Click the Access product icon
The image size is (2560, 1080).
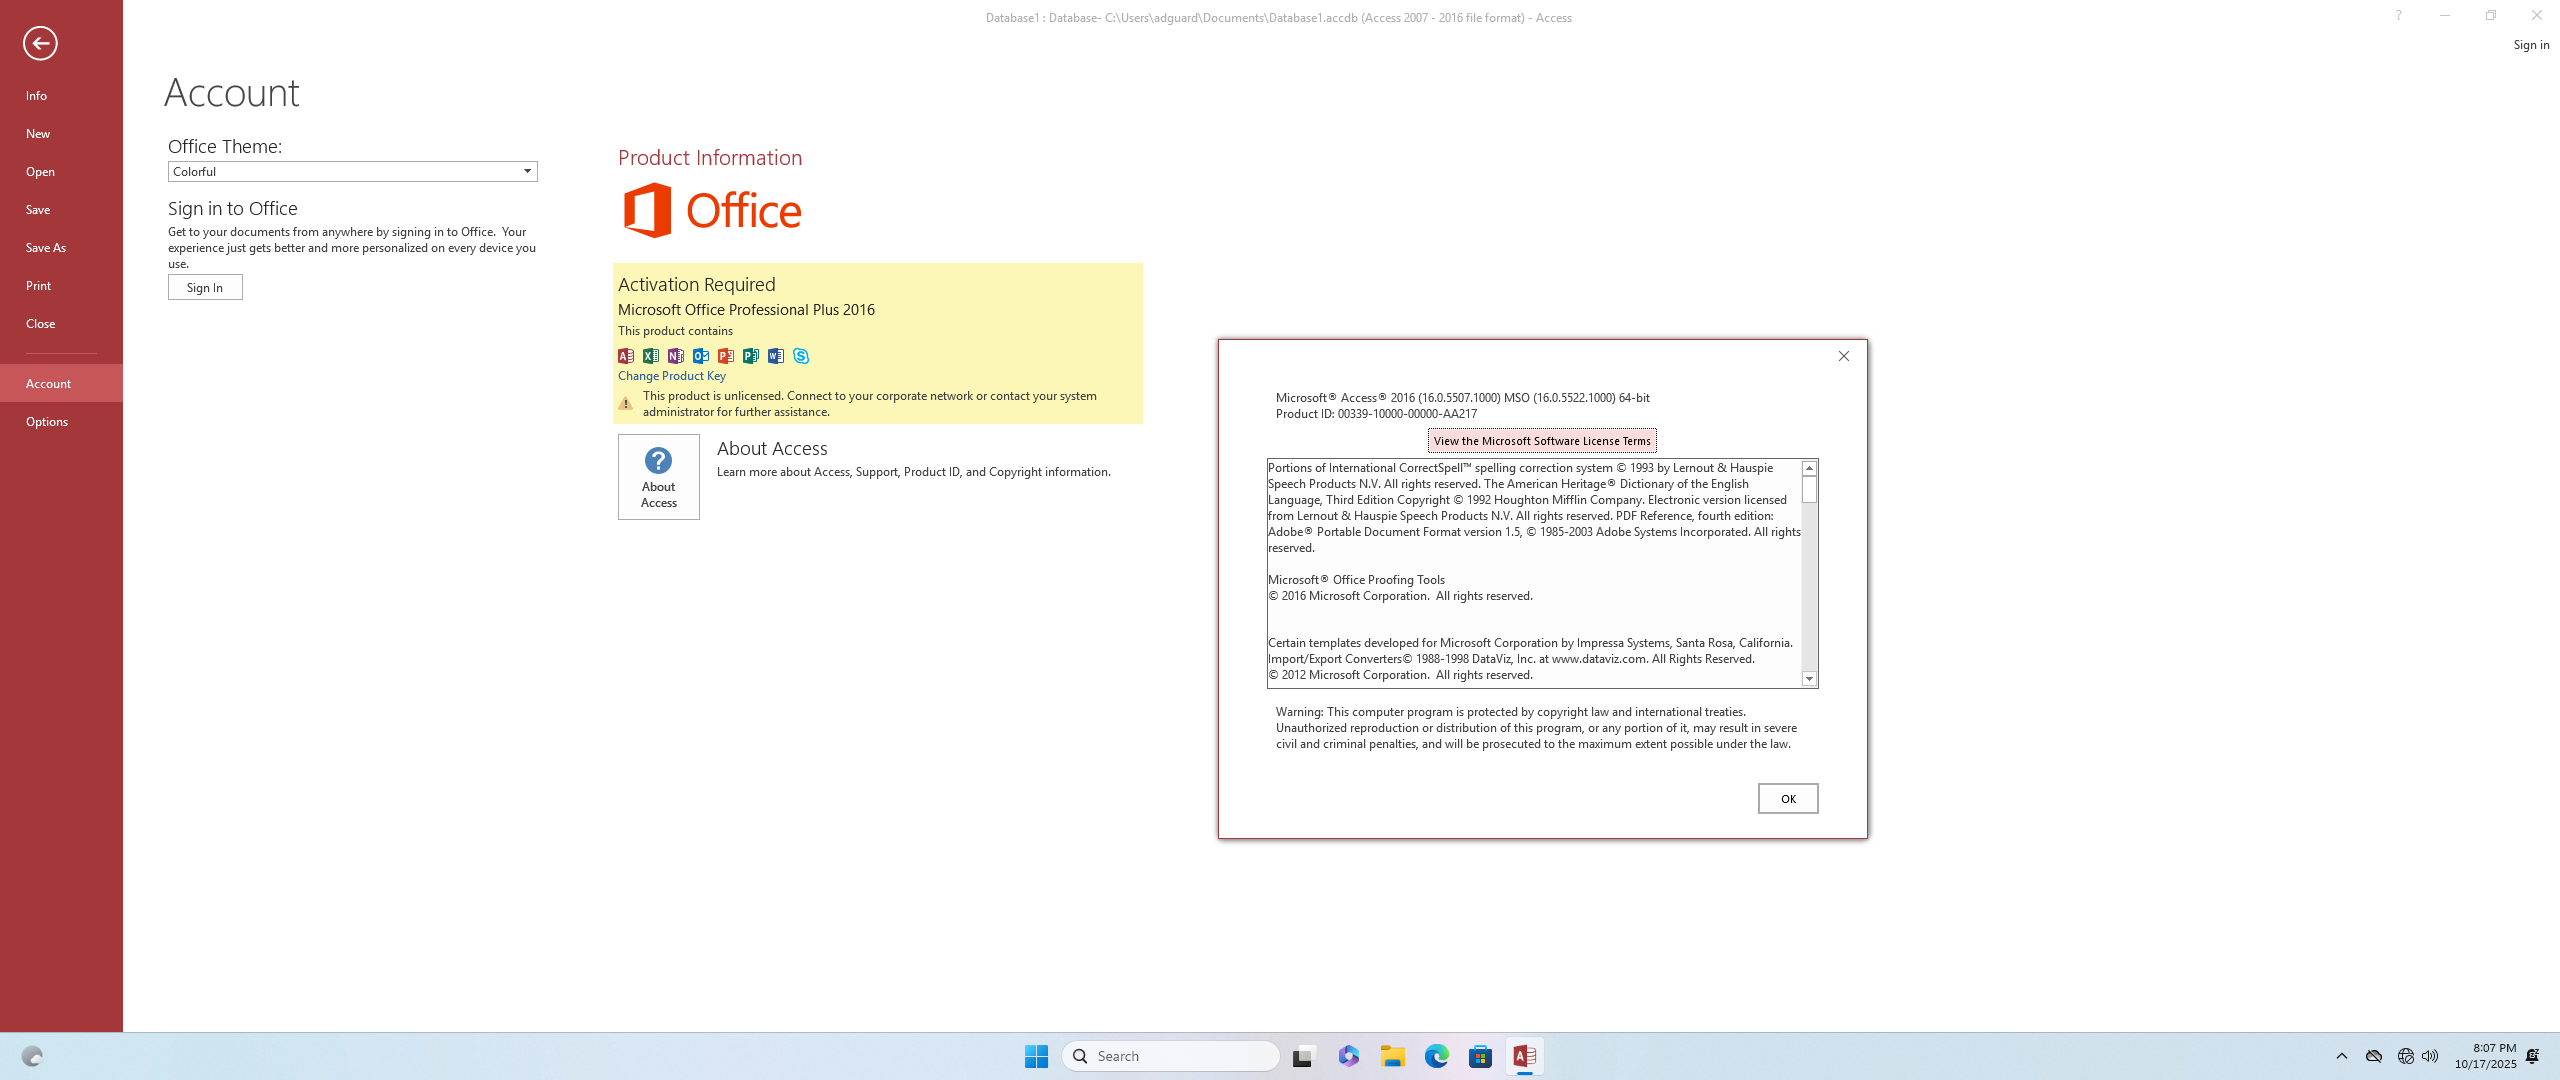(x=626, y=356)
